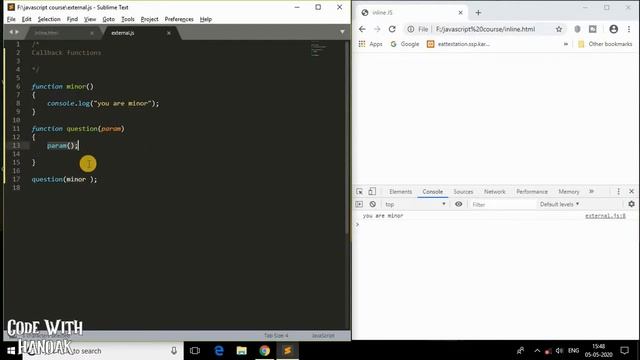Viewport: 640px width, 360px height.
Task: Open the eattestation bookmark
Action: [x=458, y=44]
